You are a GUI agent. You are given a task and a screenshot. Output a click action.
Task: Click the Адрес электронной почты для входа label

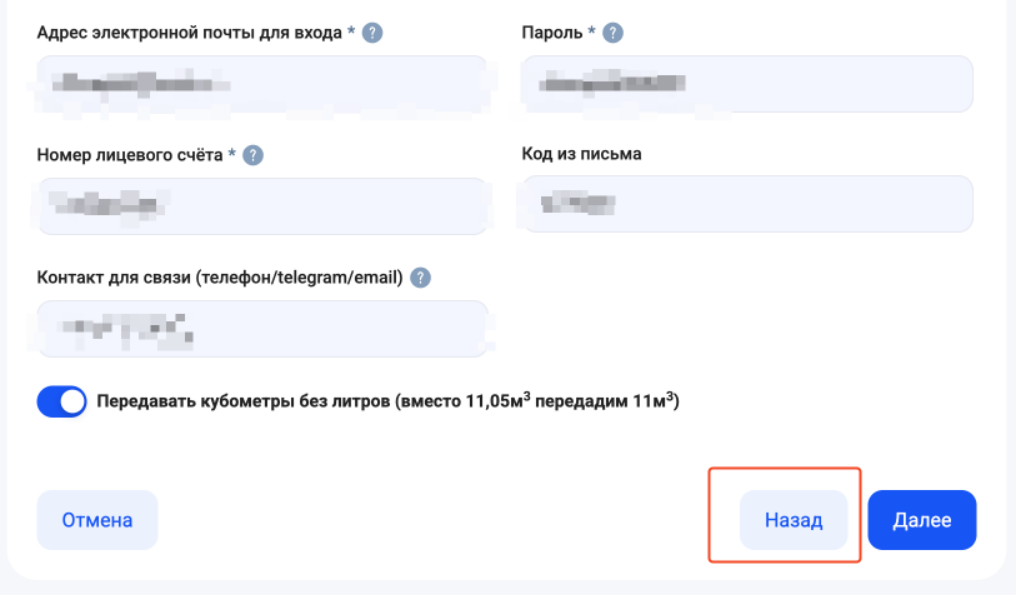click(x=190, y=33)
